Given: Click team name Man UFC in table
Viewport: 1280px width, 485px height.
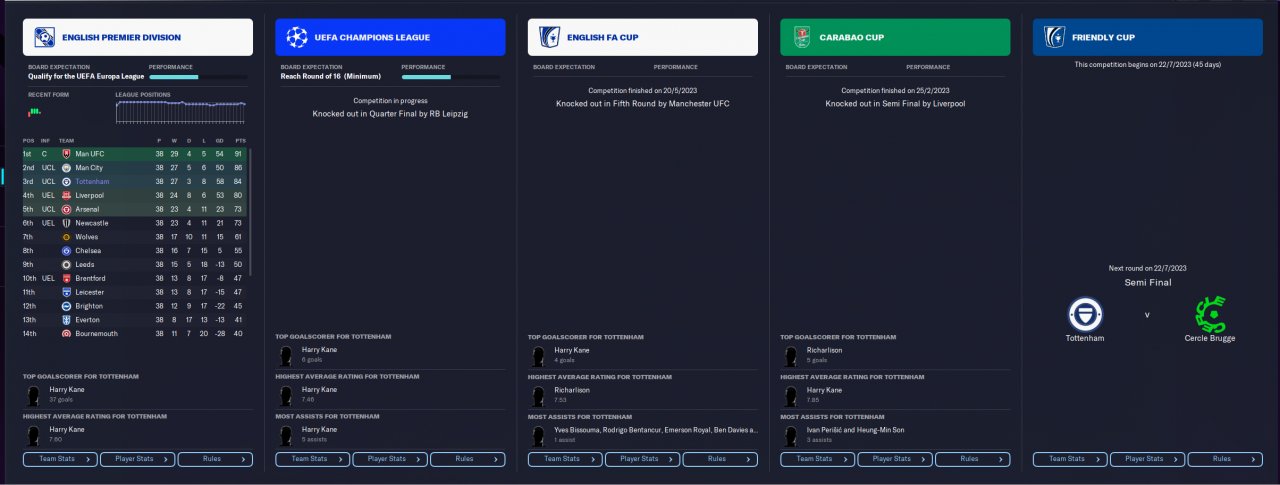Looking at the screenshot, I should point(90,154).
